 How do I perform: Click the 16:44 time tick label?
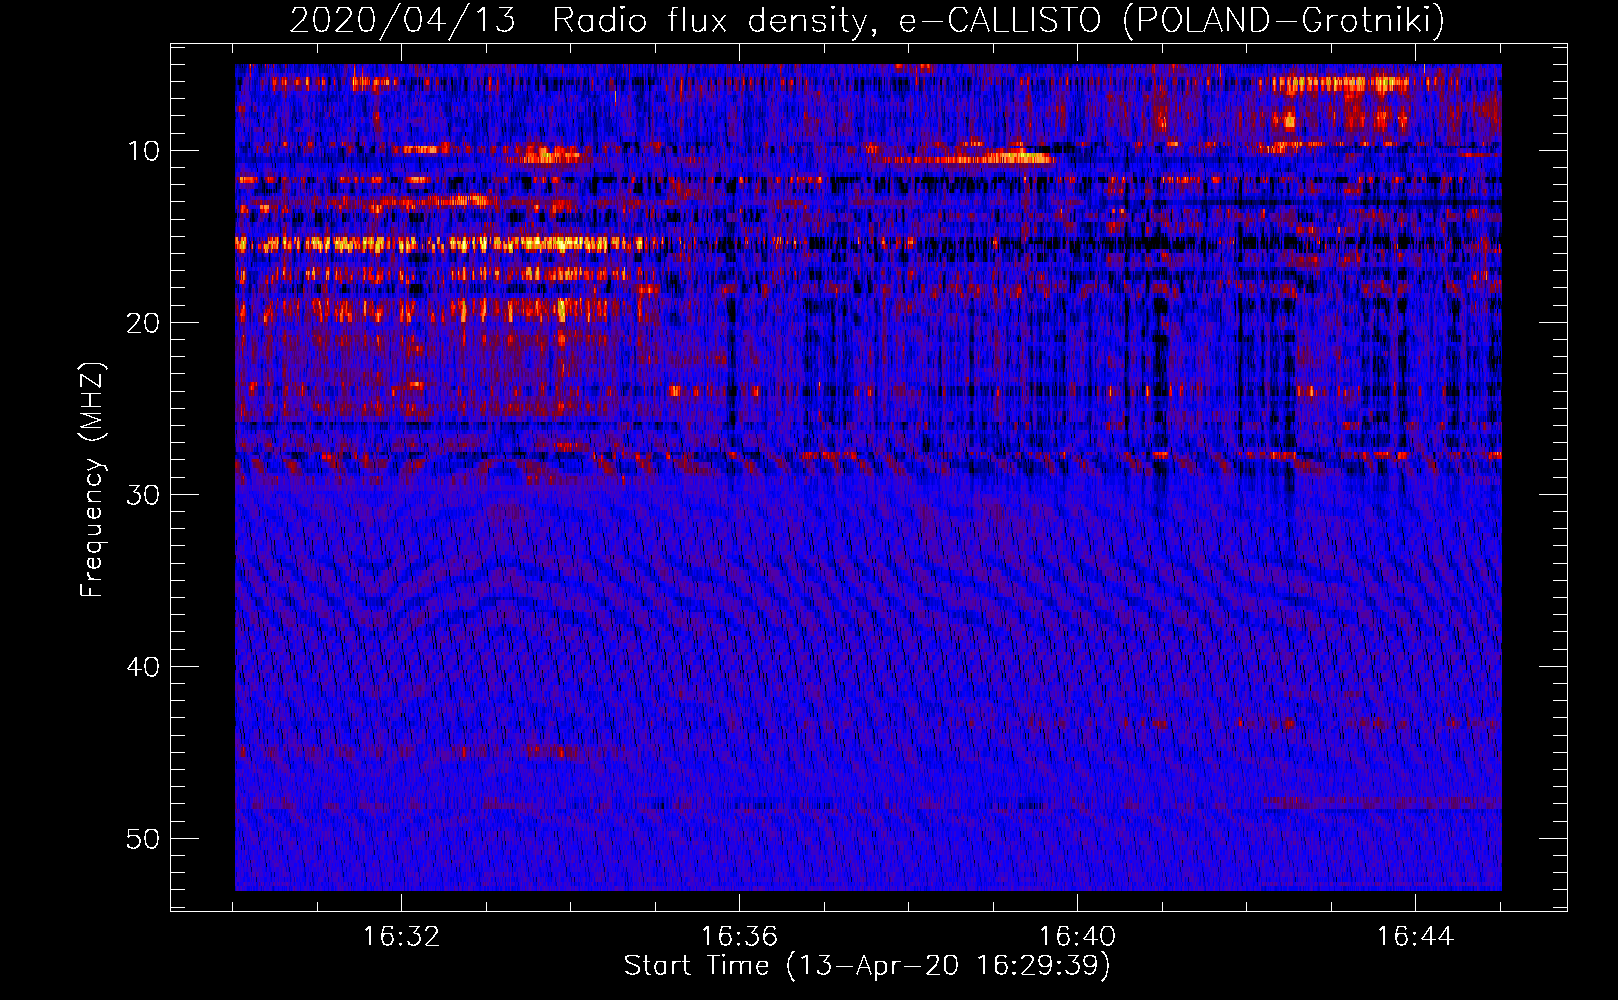(x=1415, y=936)
